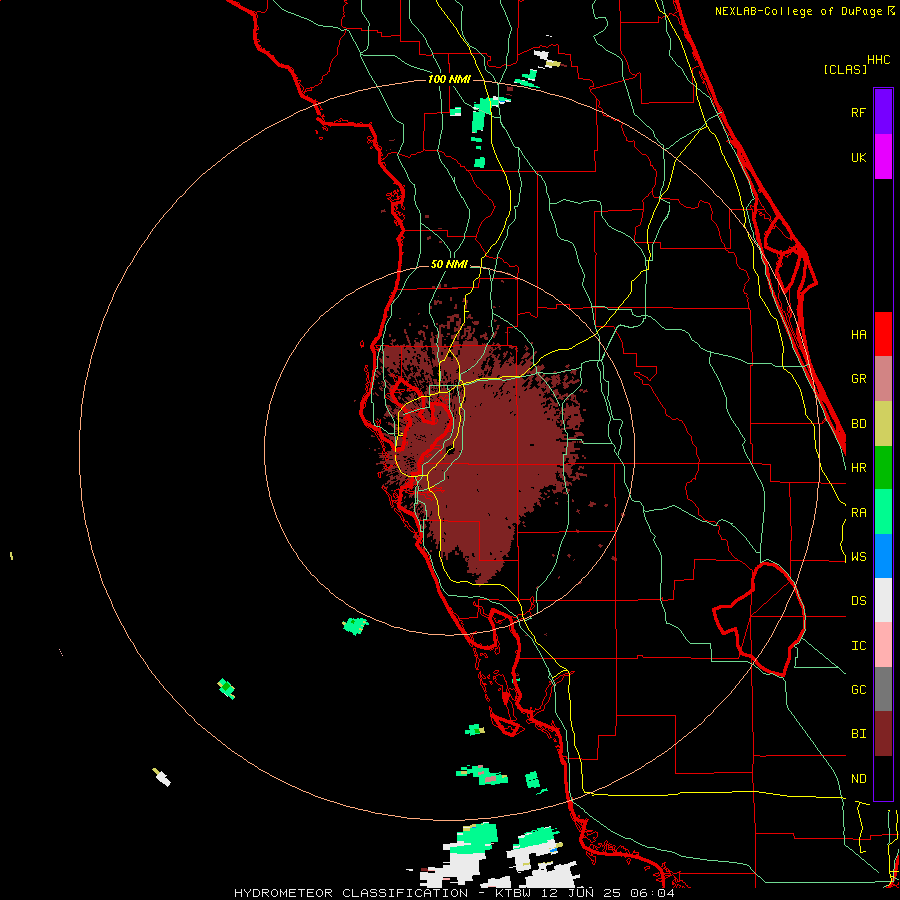Click the 'IC' legend label
This screenshot has width=900, height=900.
tap(858, 646)
